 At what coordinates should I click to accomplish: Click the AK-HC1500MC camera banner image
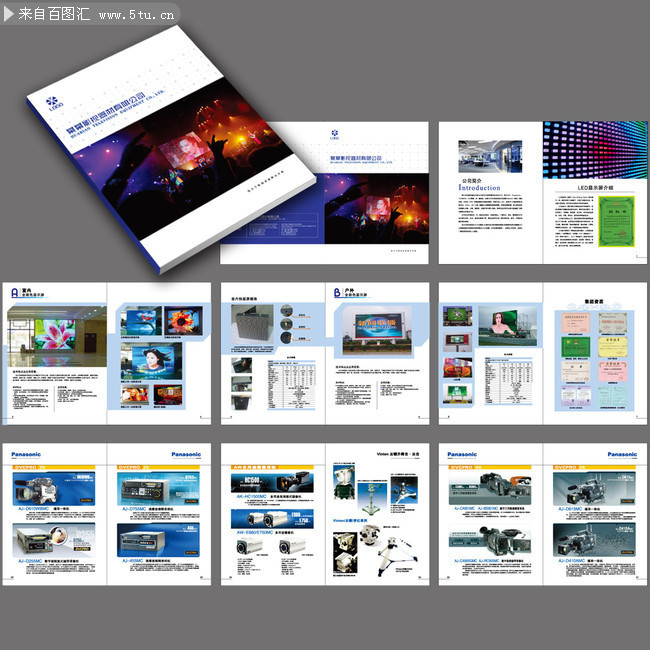[272, 482]
